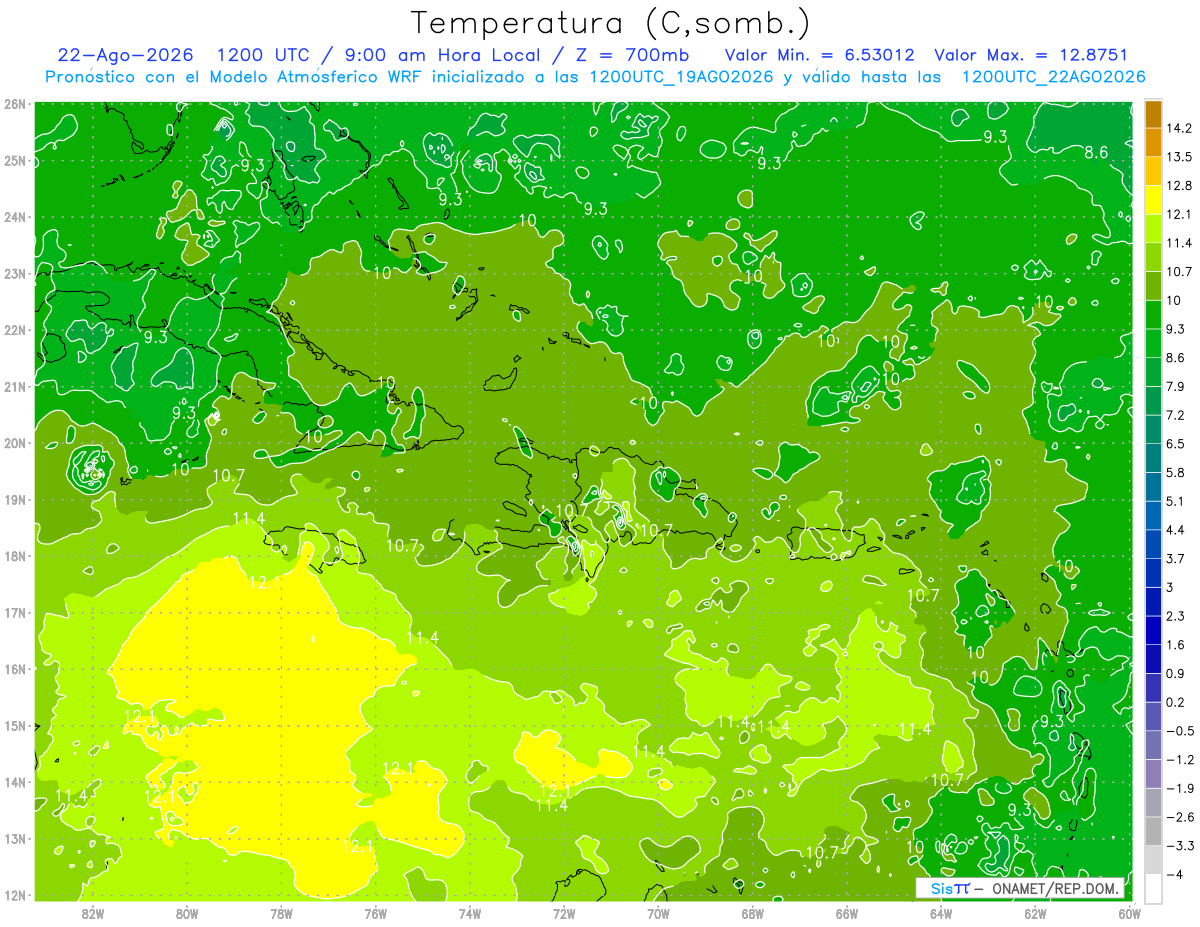Click the dark orange legend swatch above 14.2
Screen dimensions: 1200x927
pos(1153,113)
